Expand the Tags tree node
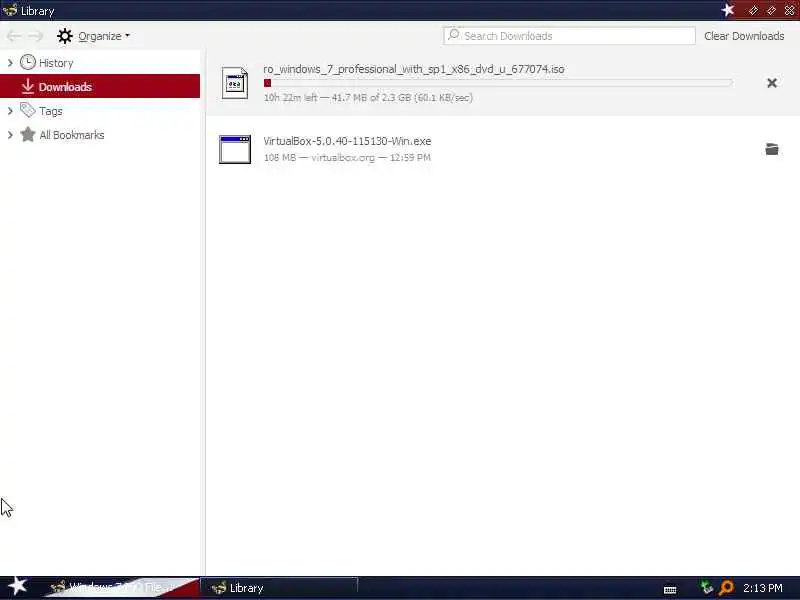 [x=10, y=111]
